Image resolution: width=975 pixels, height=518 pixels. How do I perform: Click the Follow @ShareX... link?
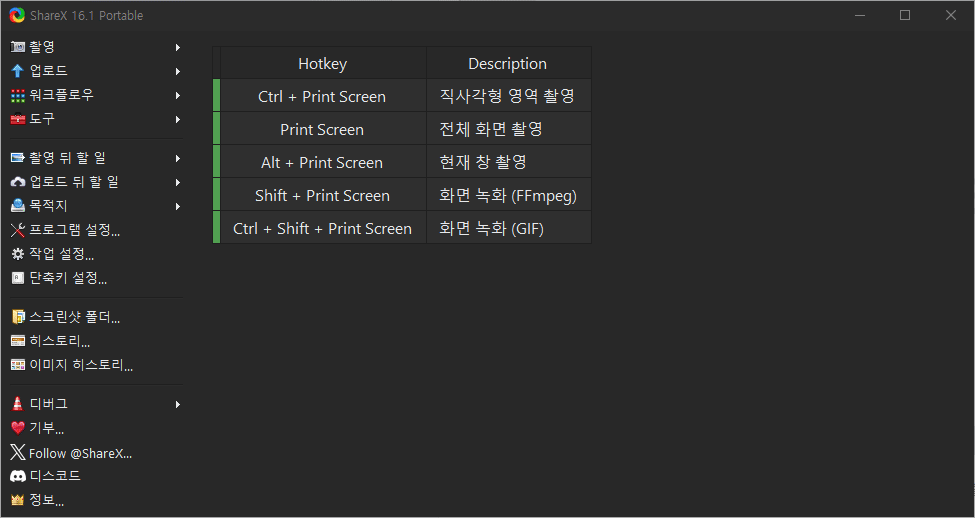(x=96, y=453)
